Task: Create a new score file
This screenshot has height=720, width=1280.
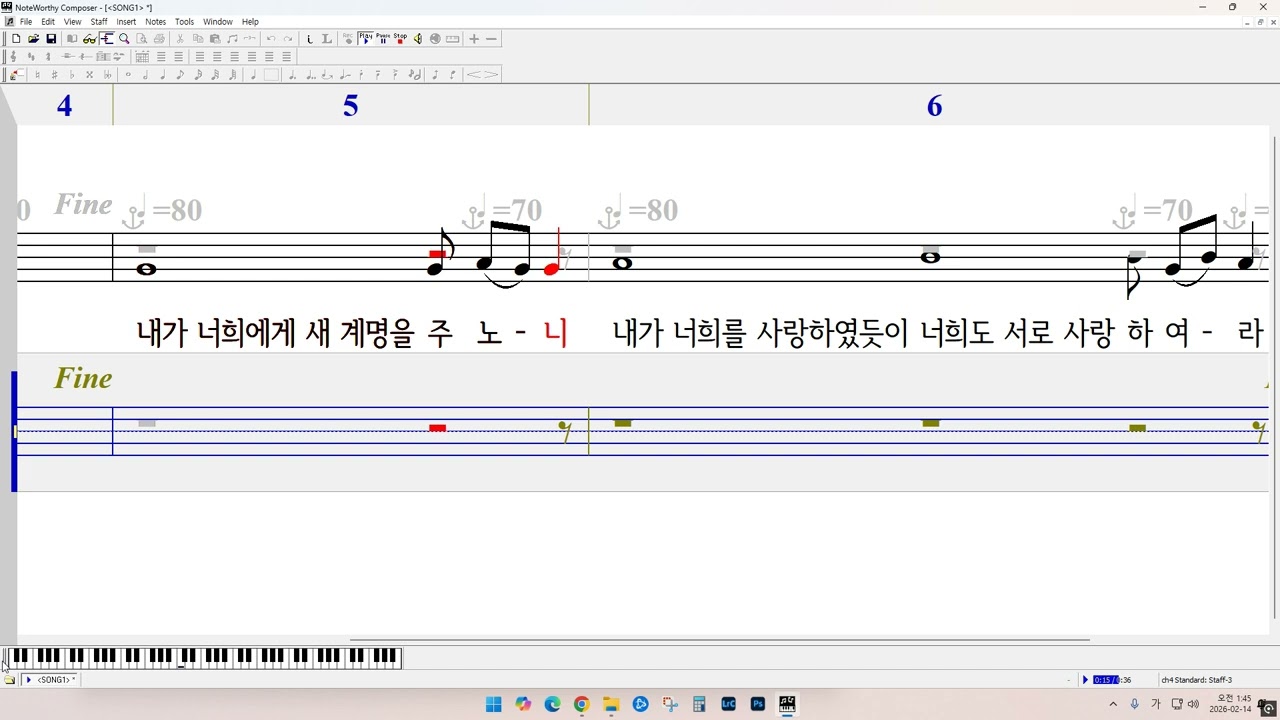Action: [16, 39]
